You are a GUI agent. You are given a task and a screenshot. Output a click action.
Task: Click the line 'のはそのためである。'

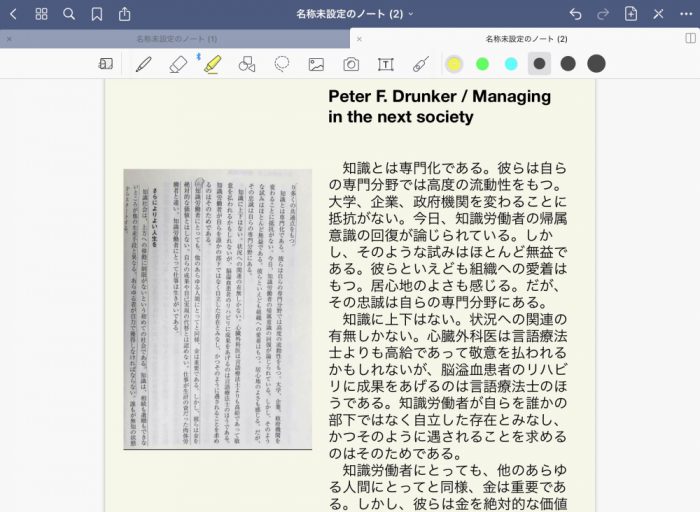coord(397,454)
